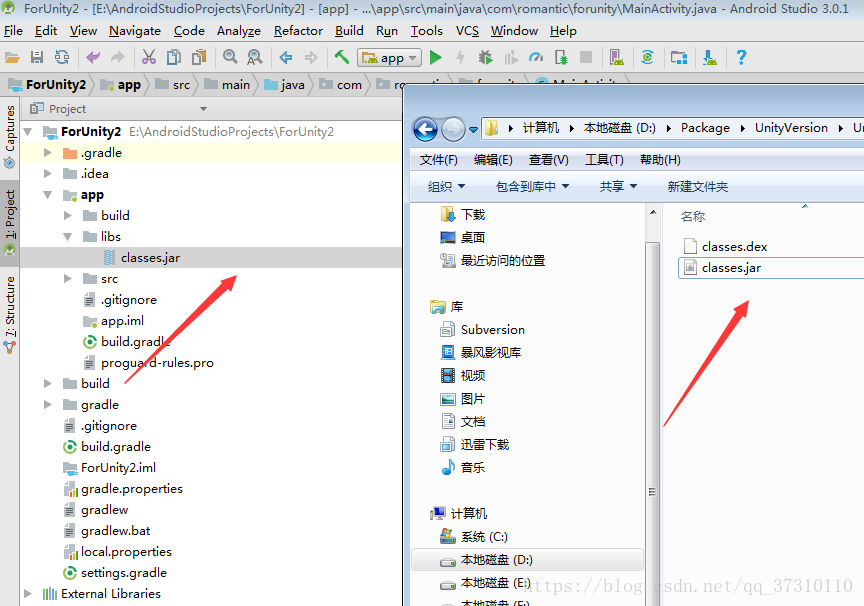Click the Debug app bug icon
This screenshot has height=606, width=864.
point(485,57)
